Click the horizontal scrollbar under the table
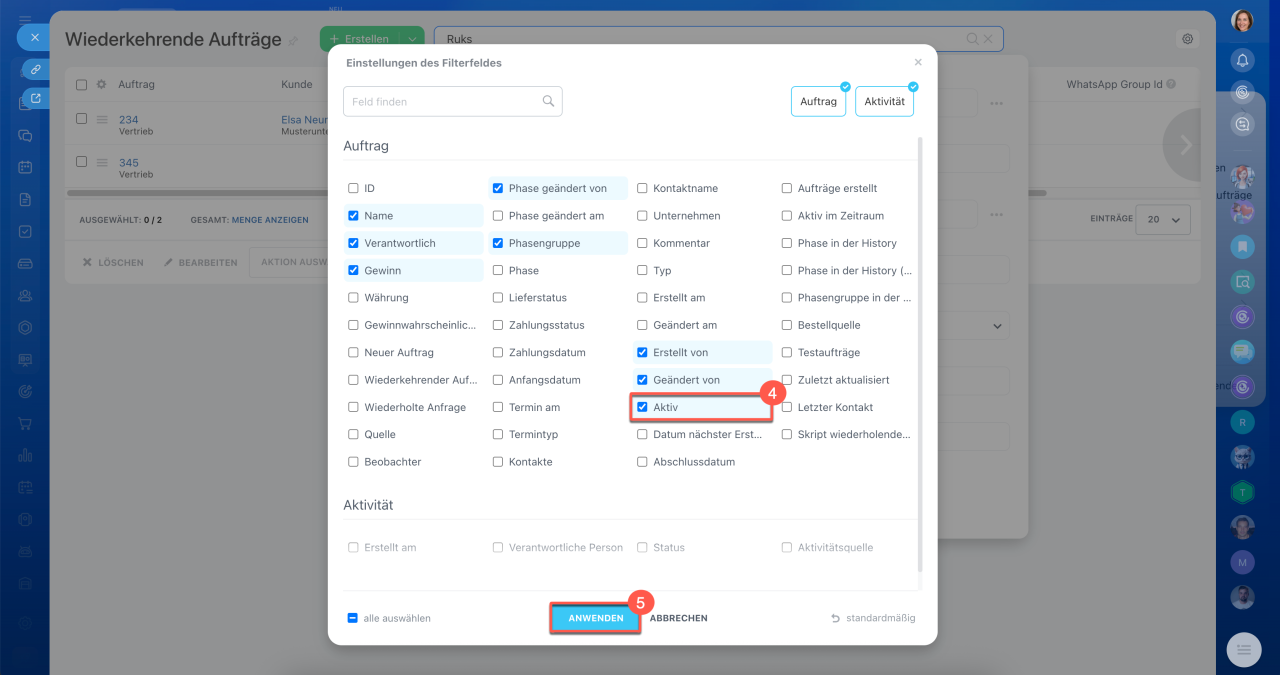The width and height of the screenshot is (1280, 675). [x=556, y=193]
